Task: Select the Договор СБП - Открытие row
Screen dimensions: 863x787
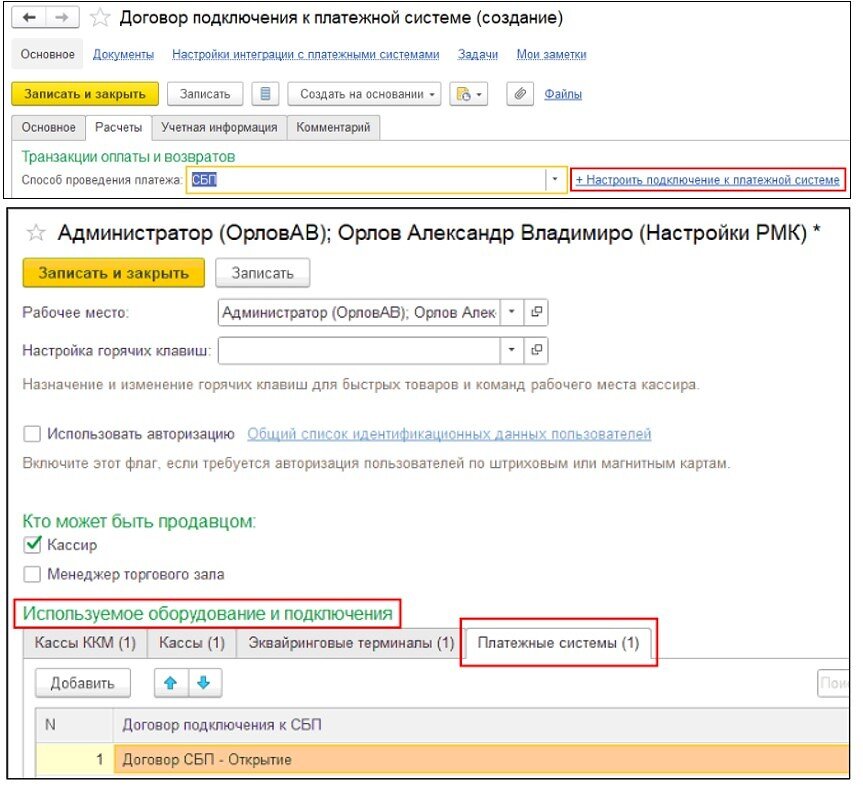Action: (x=481, y=759)
